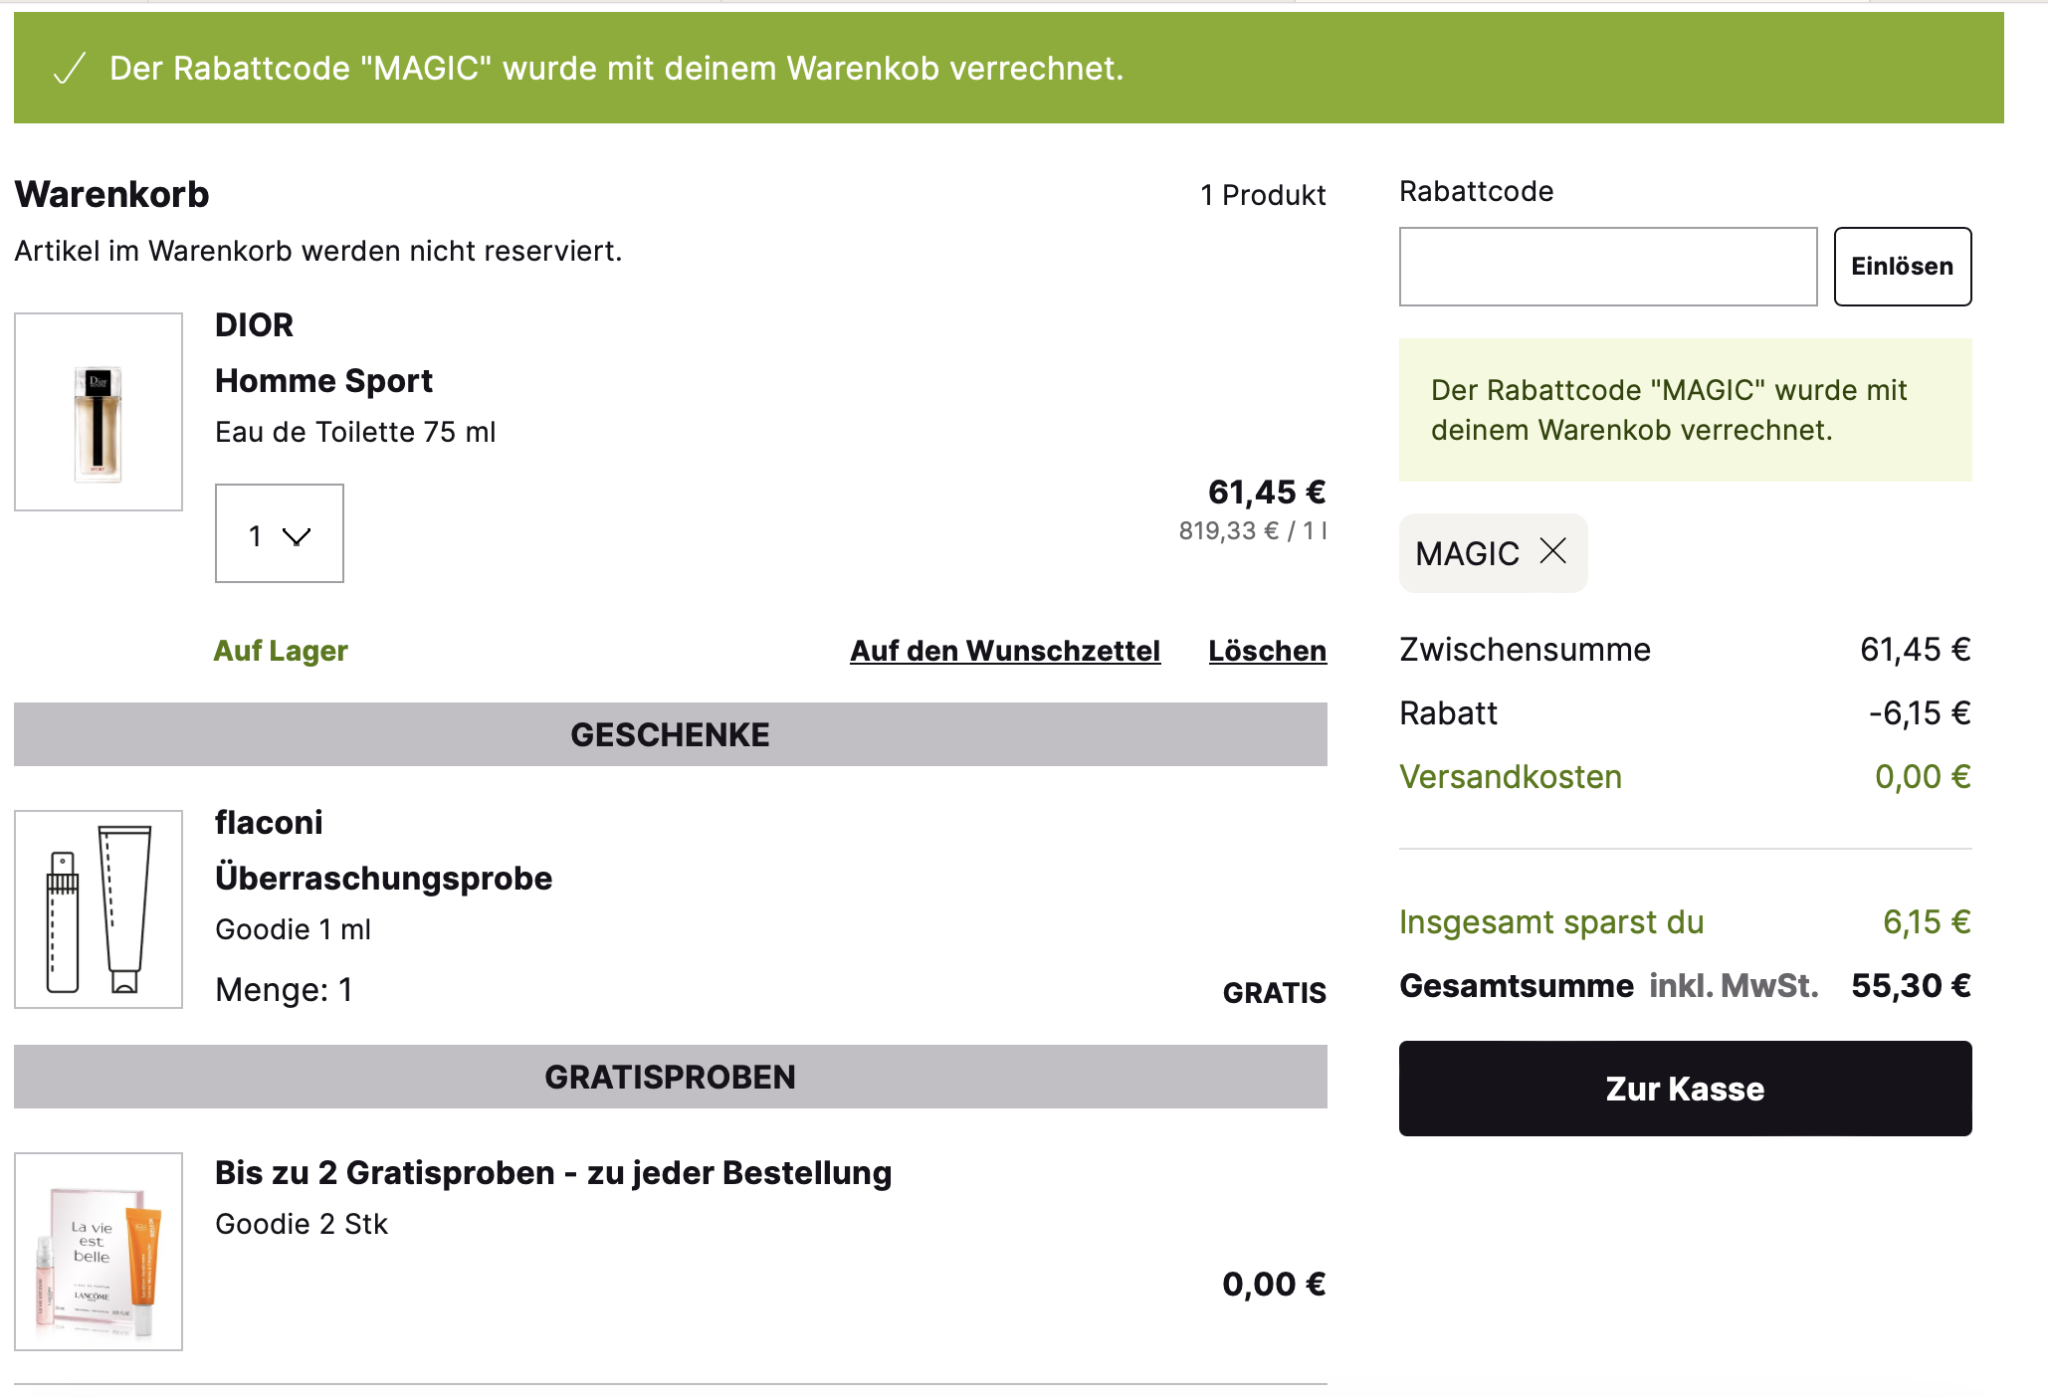
Task: Click the Versandkosten label
Action: [1510, 777]
